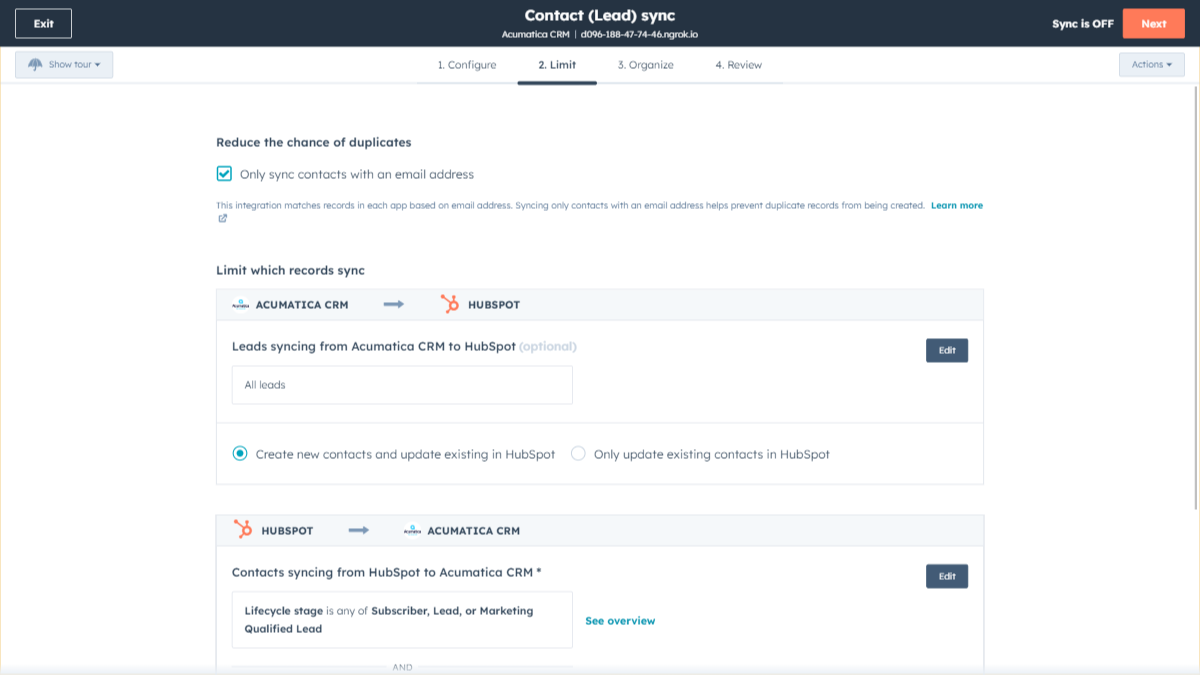Click the arrow icon between Acumatica CRM and HubSpot
Viewport: 1200px width, 675px height.
coord(394,304)
